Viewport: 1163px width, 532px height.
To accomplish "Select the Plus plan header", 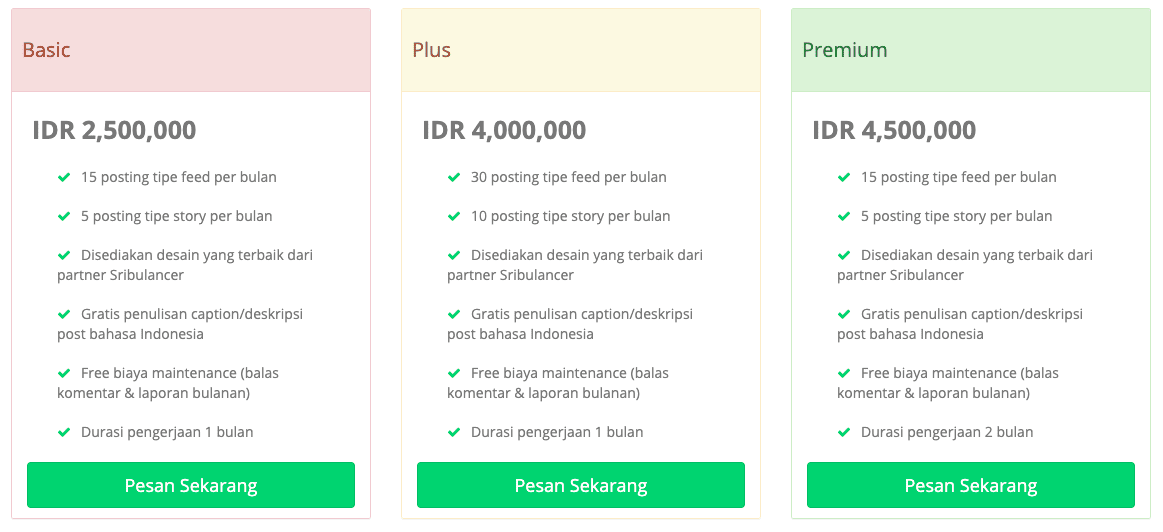I will 432,50.
